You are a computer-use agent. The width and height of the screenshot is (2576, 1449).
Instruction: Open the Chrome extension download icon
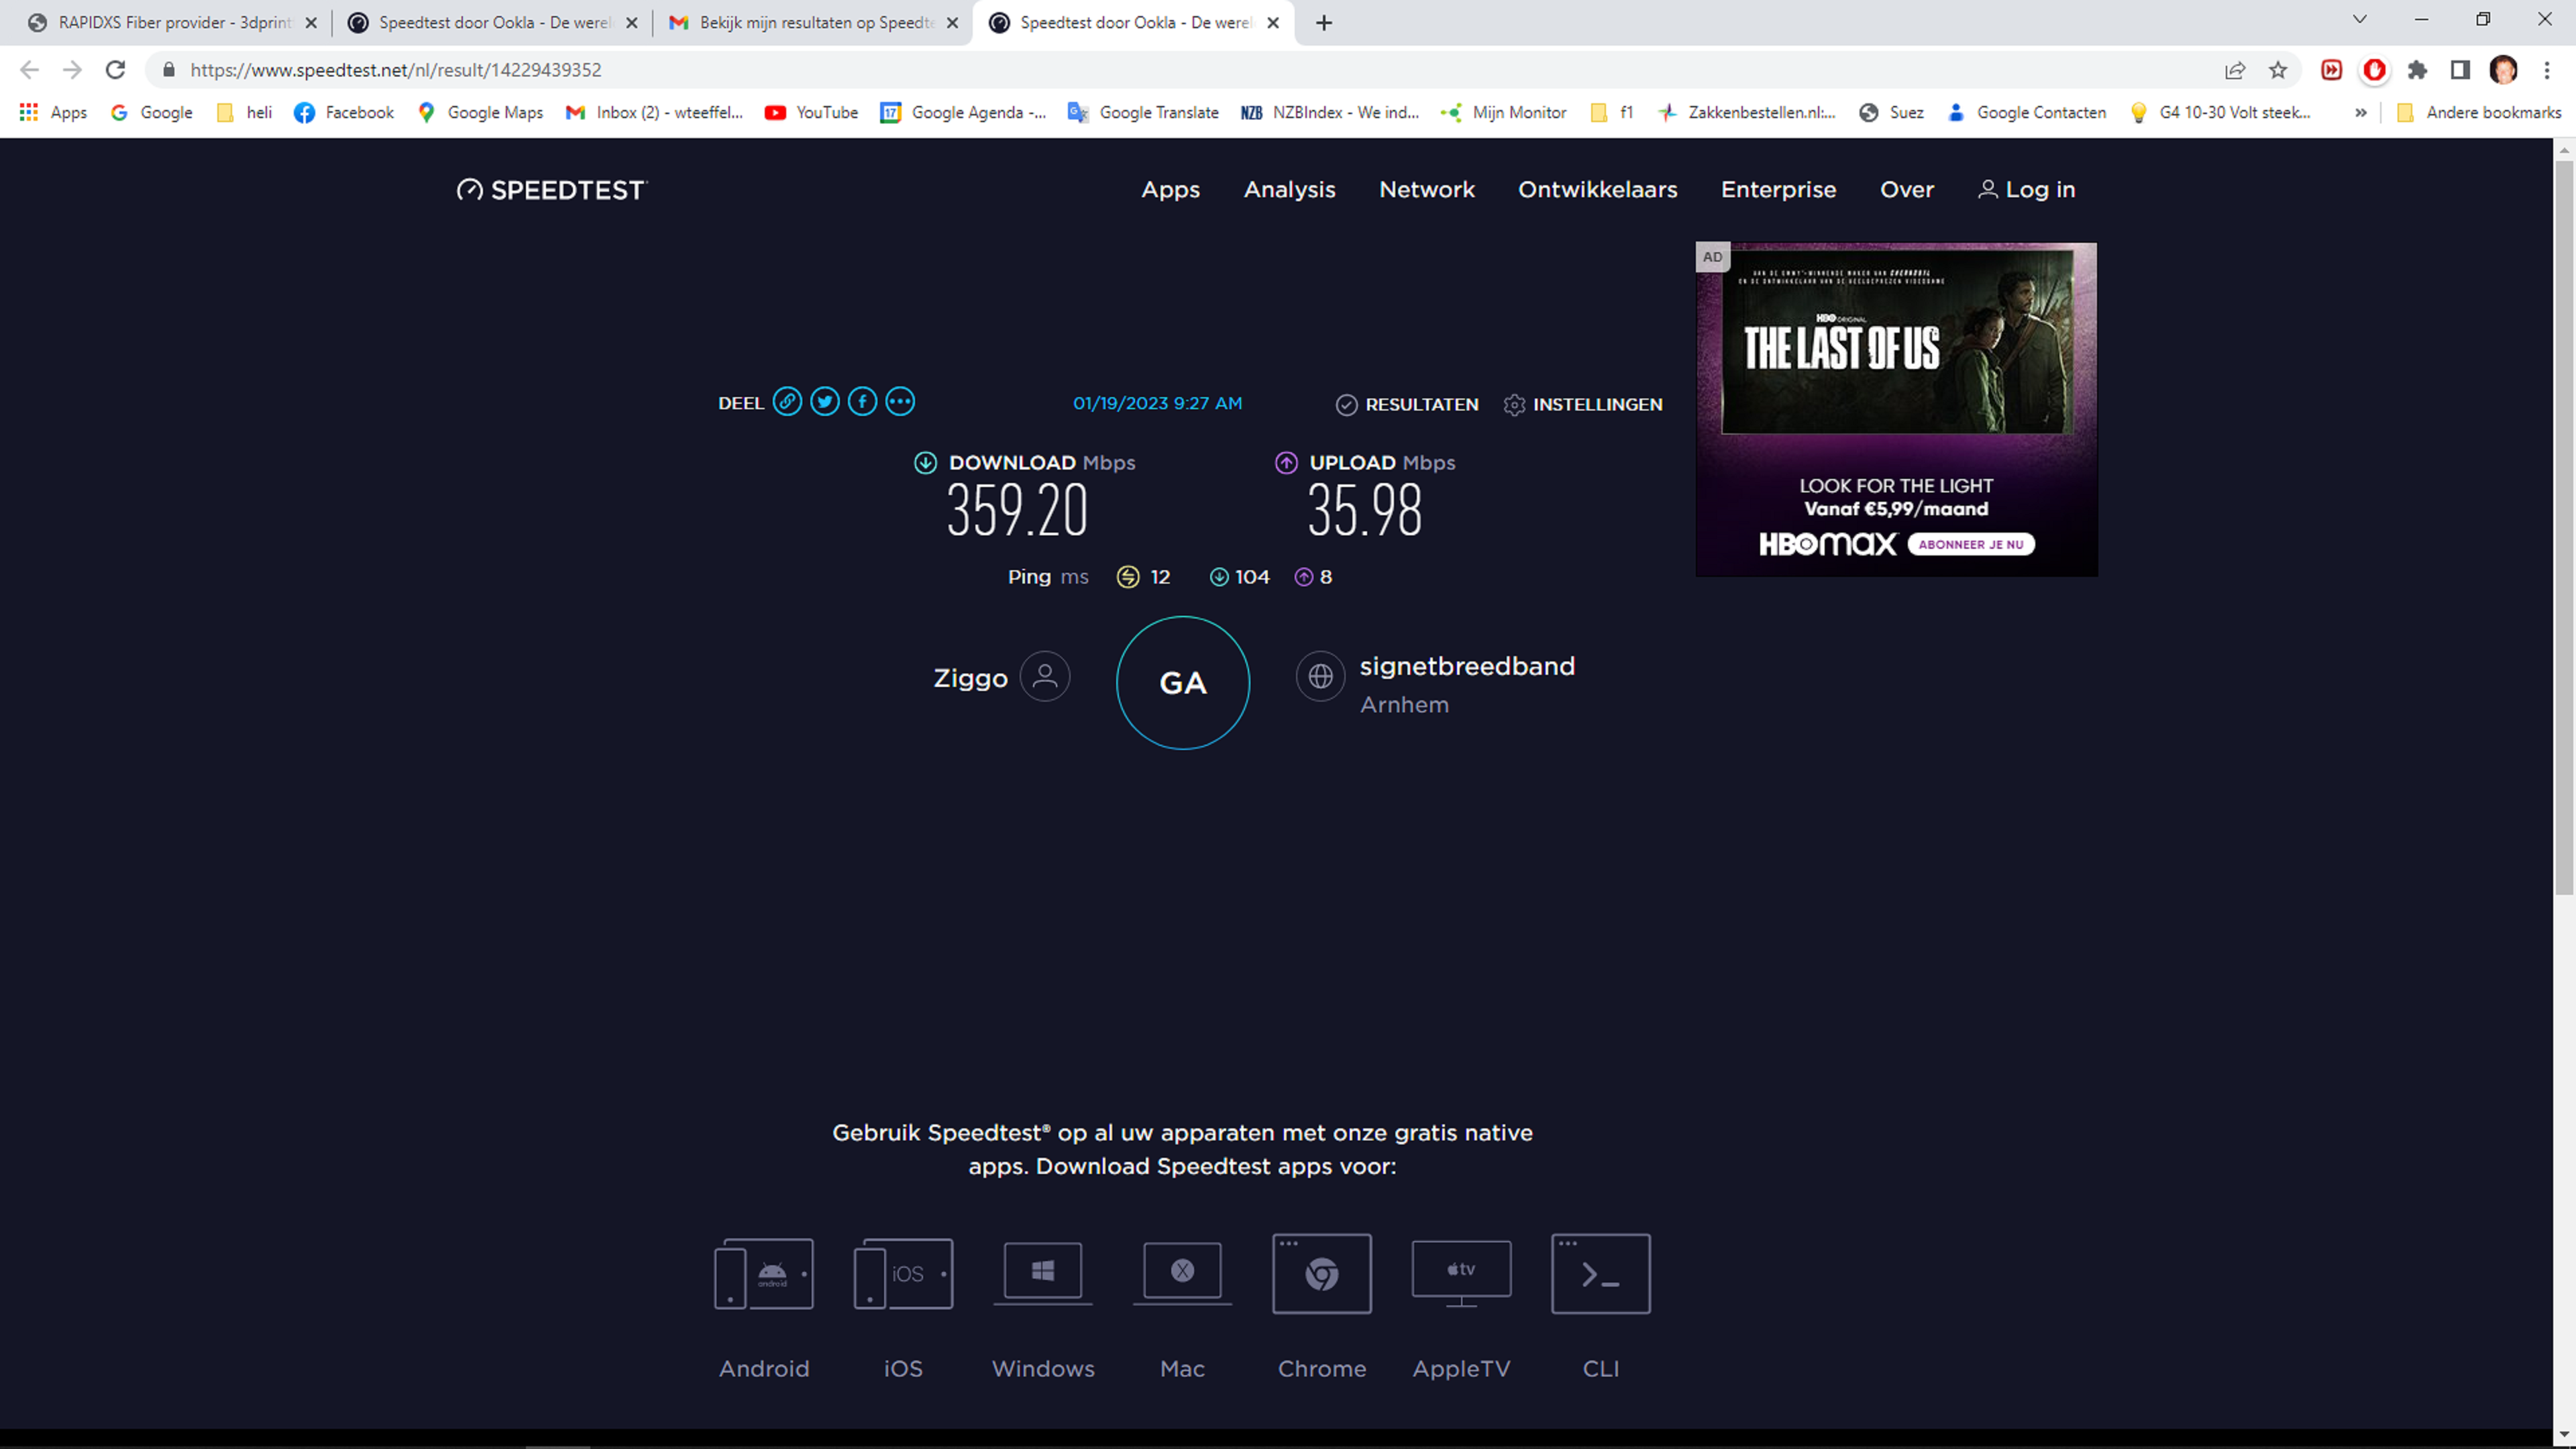pos(1321,1273)
